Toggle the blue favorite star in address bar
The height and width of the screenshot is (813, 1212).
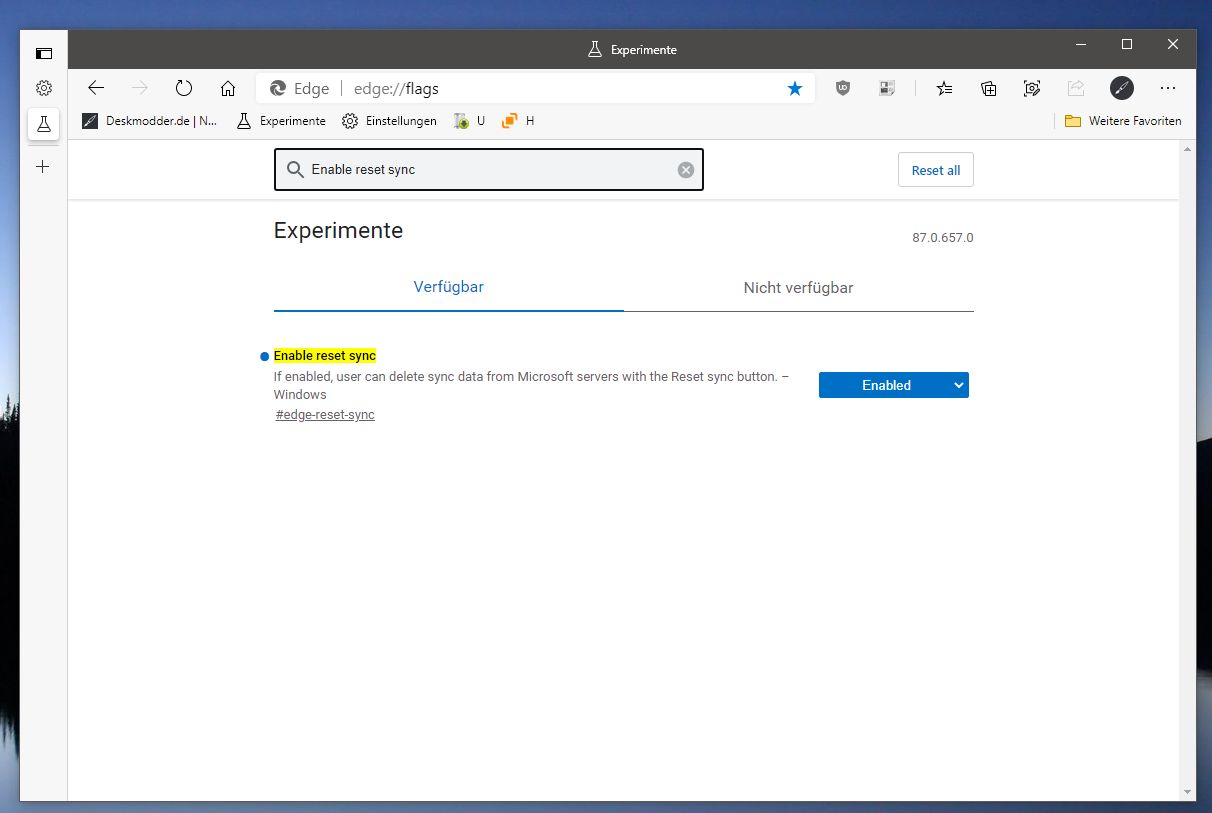(795, 88)
